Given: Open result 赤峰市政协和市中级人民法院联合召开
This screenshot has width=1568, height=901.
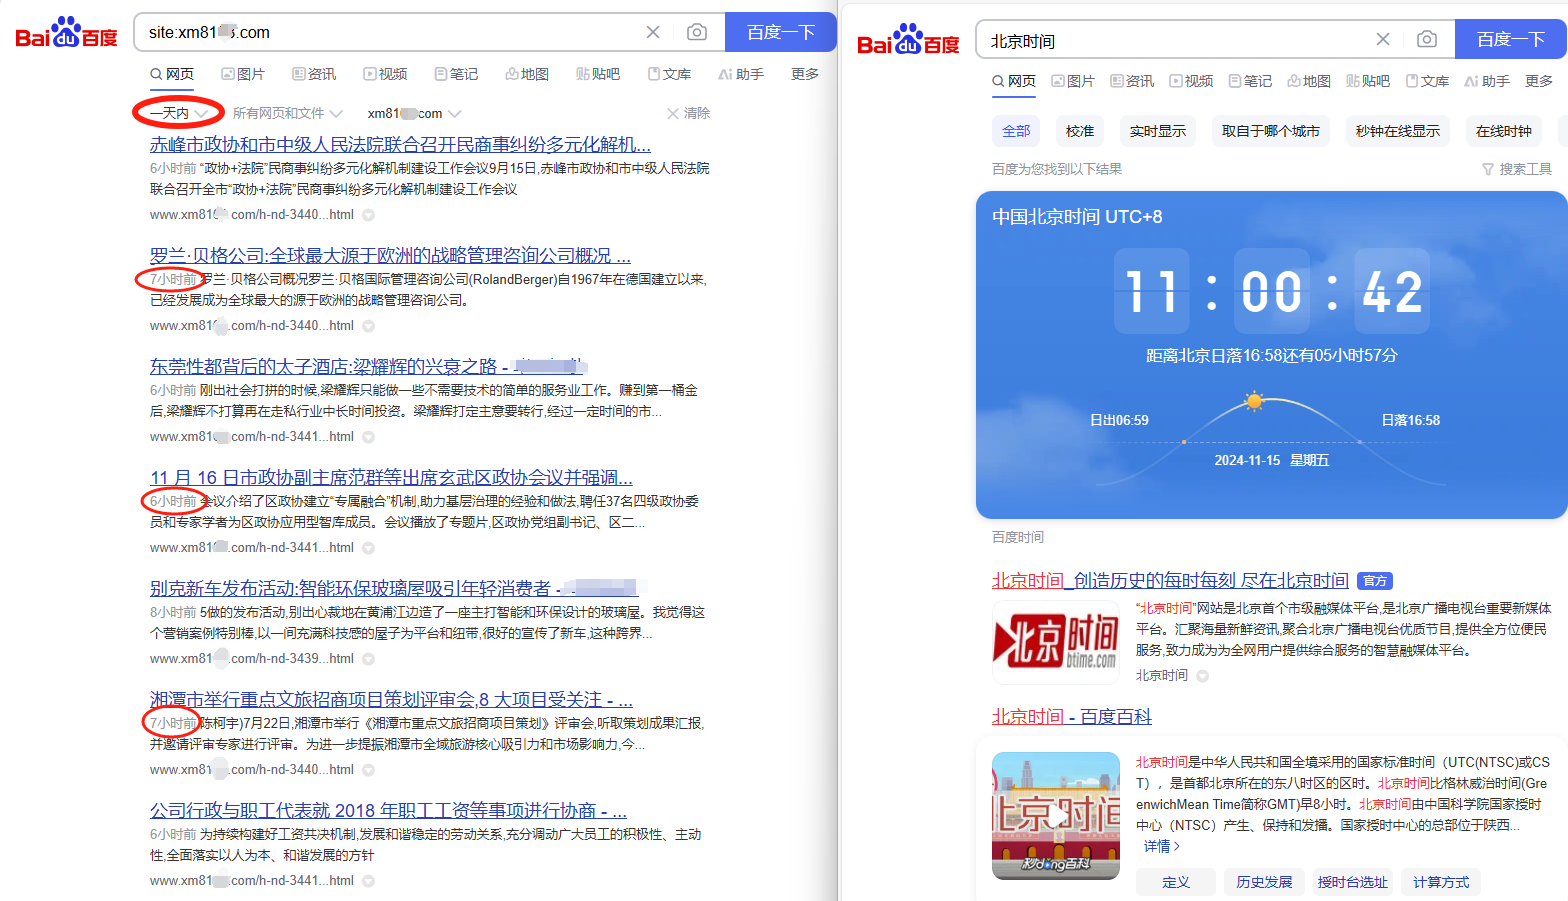Looking at the screenshot, I should tap(400, 145).
